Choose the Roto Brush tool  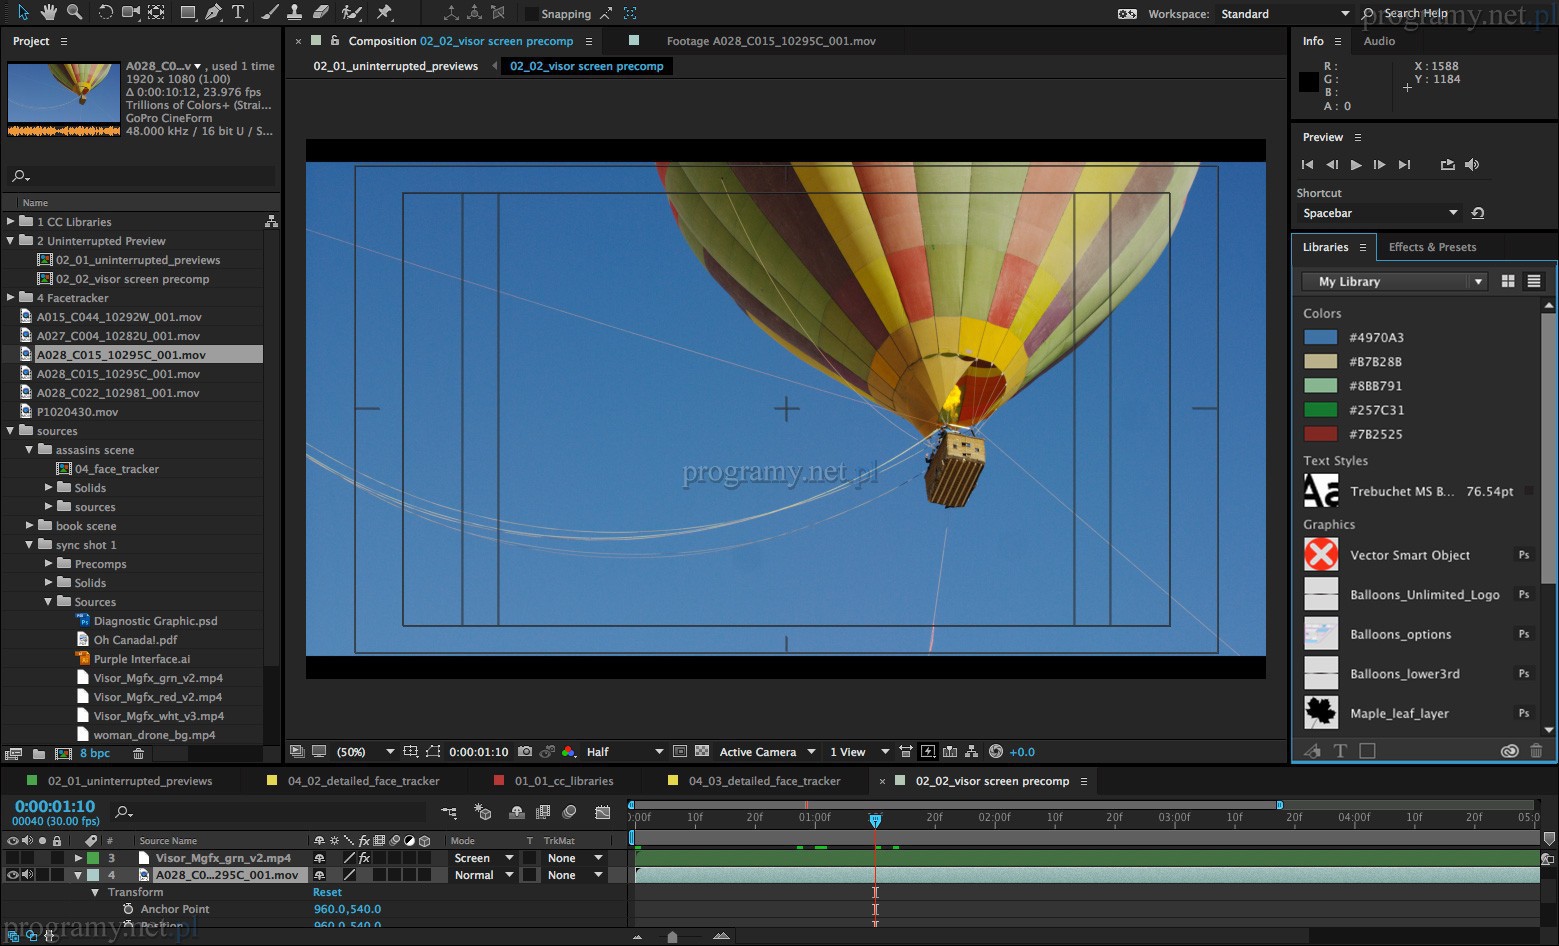pyautogui.click(x=351, y=12)
